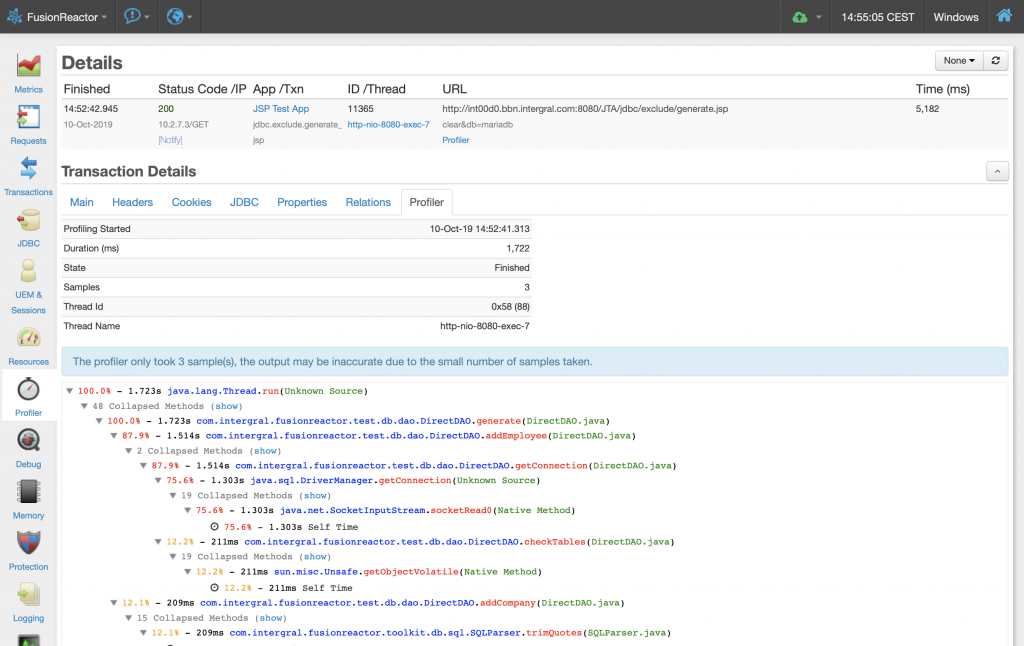Screen dimensions: 1024x646
Task: Select the Profiler tab
Action: tap(426, 202)
